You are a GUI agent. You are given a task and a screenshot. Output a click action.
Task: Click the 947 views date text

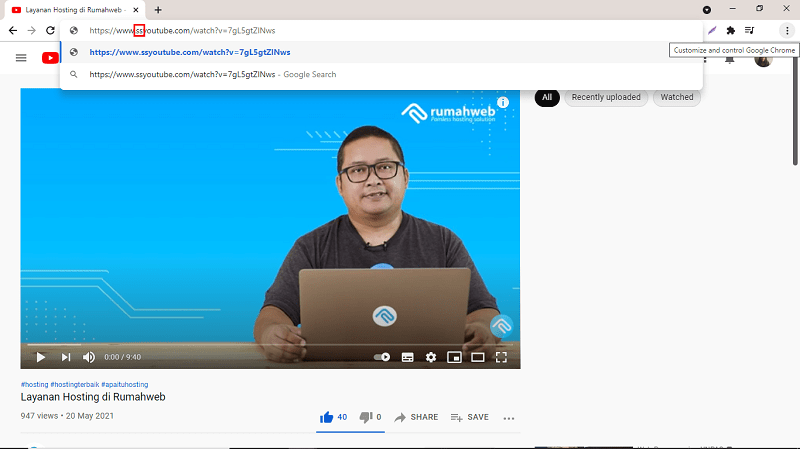click(67, 416)
